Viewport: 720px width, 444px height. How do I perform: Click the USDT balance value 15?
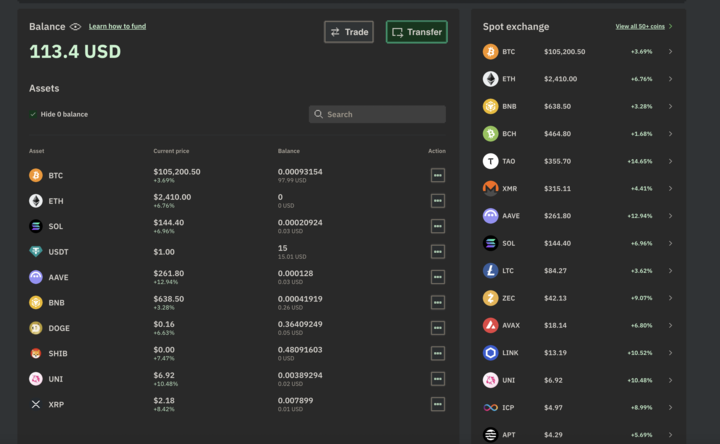point(282,248)
